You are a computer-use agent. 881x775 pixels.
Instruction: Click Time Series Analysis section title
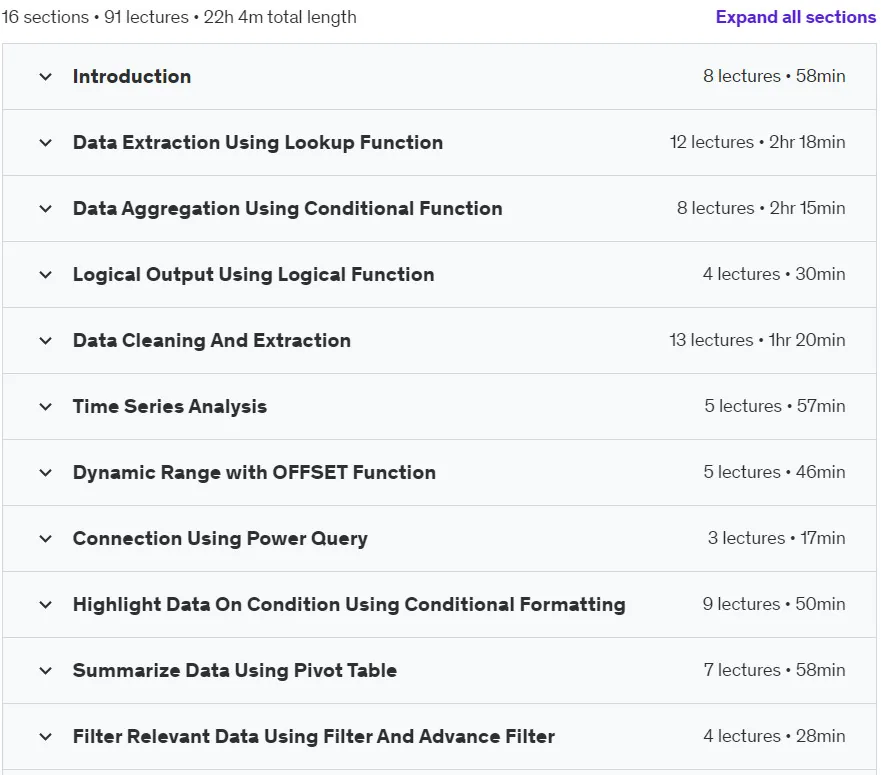pyautogui.click(x=170, y=406)
